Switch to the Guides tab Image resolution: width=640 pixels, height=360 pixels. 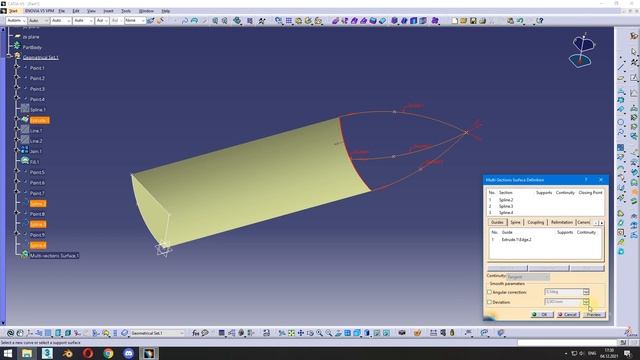[x=497, y=222]
